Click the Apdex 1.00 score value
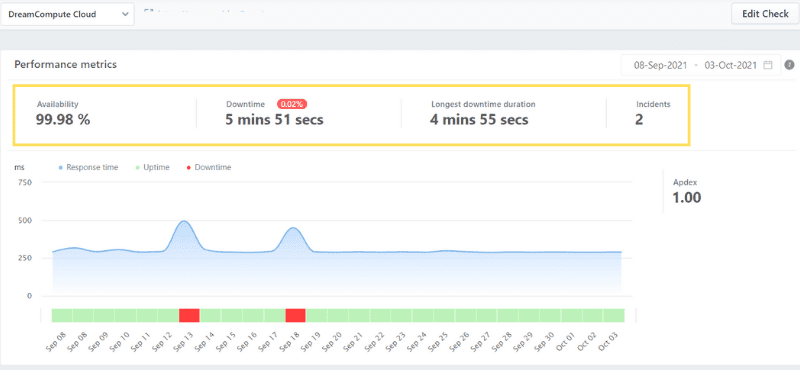The width and height of the screenshot is (800, 370). pos(687,198)
